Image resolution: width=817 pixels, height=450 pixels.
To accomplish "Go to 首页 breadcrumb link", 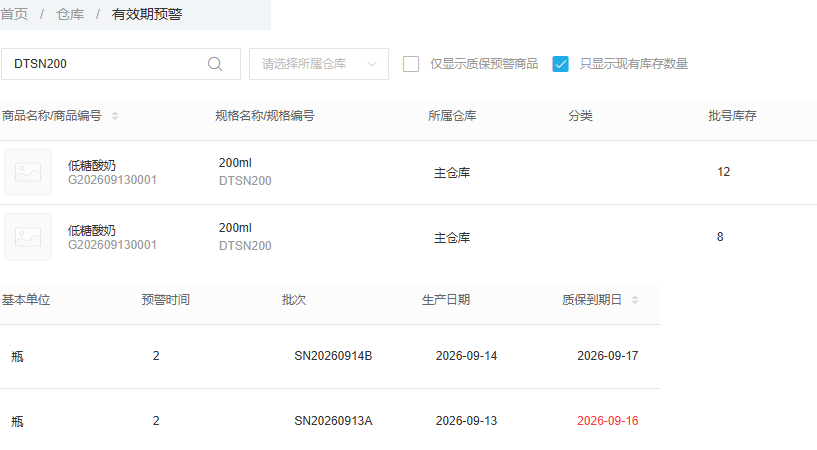I will pyautogui.click(x=14, y=14).
